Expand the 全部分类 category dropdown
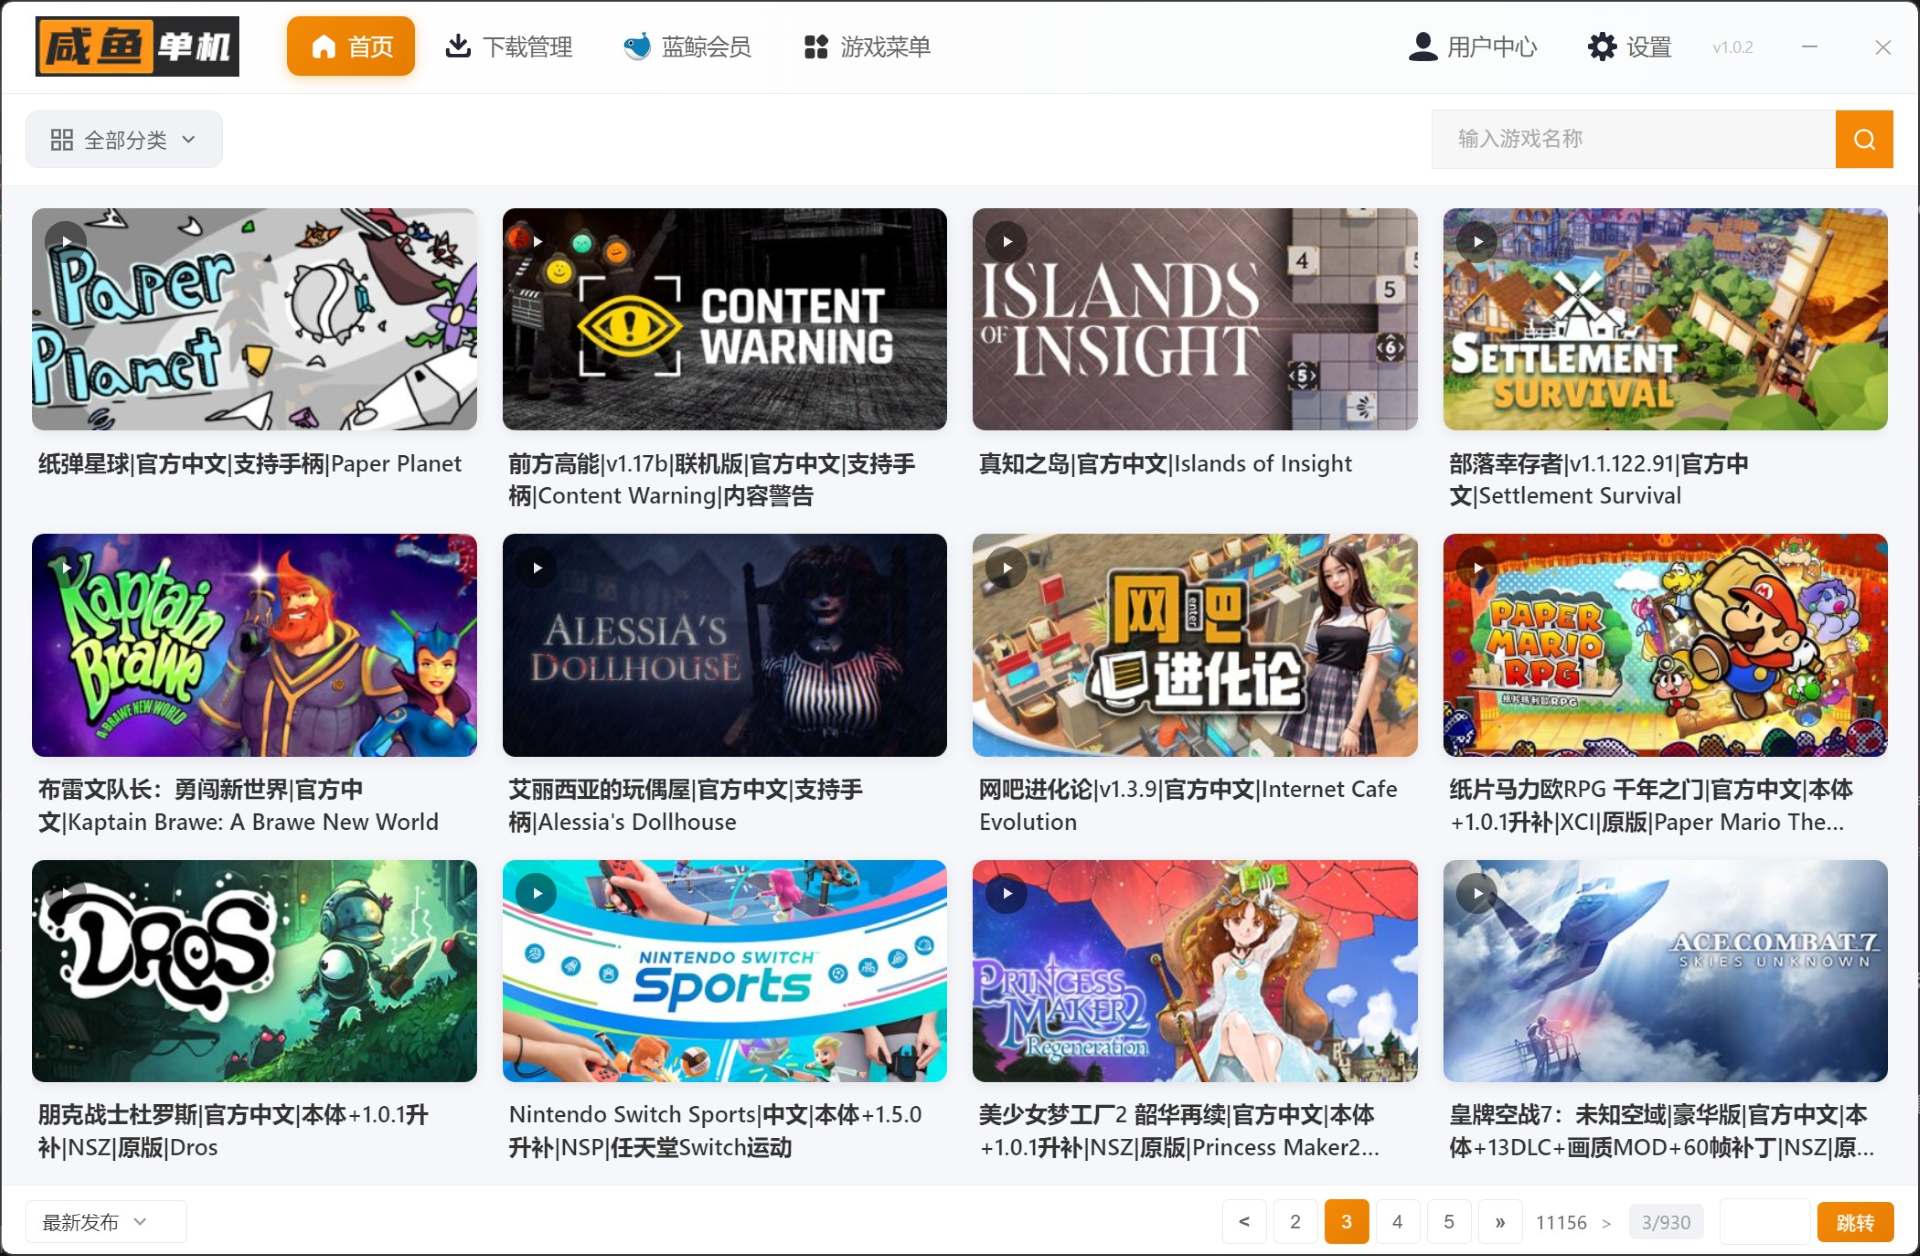The height and width of the screenshot is (1256, 1920). point(124,140)
